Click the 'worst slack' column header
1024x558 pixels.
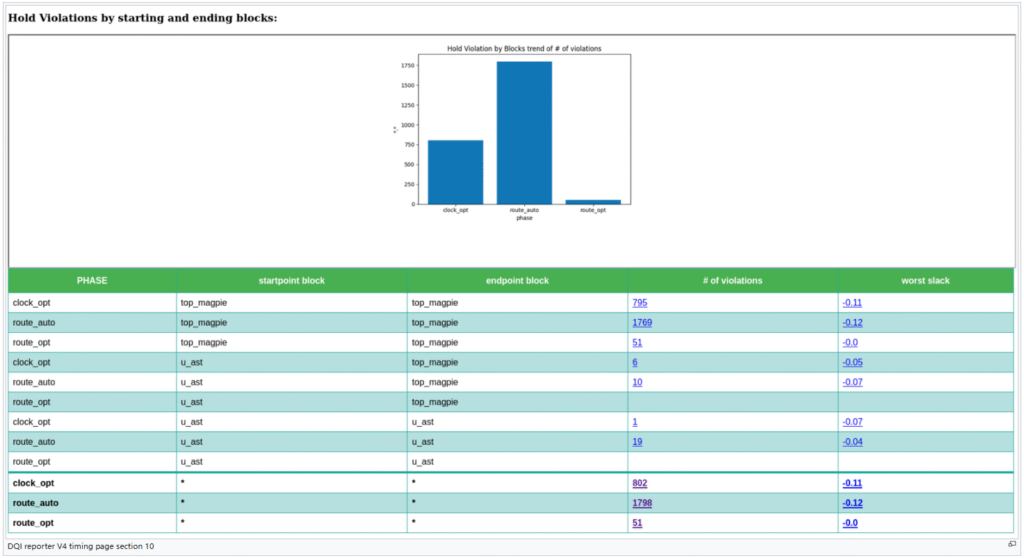(x=926, y=281)
